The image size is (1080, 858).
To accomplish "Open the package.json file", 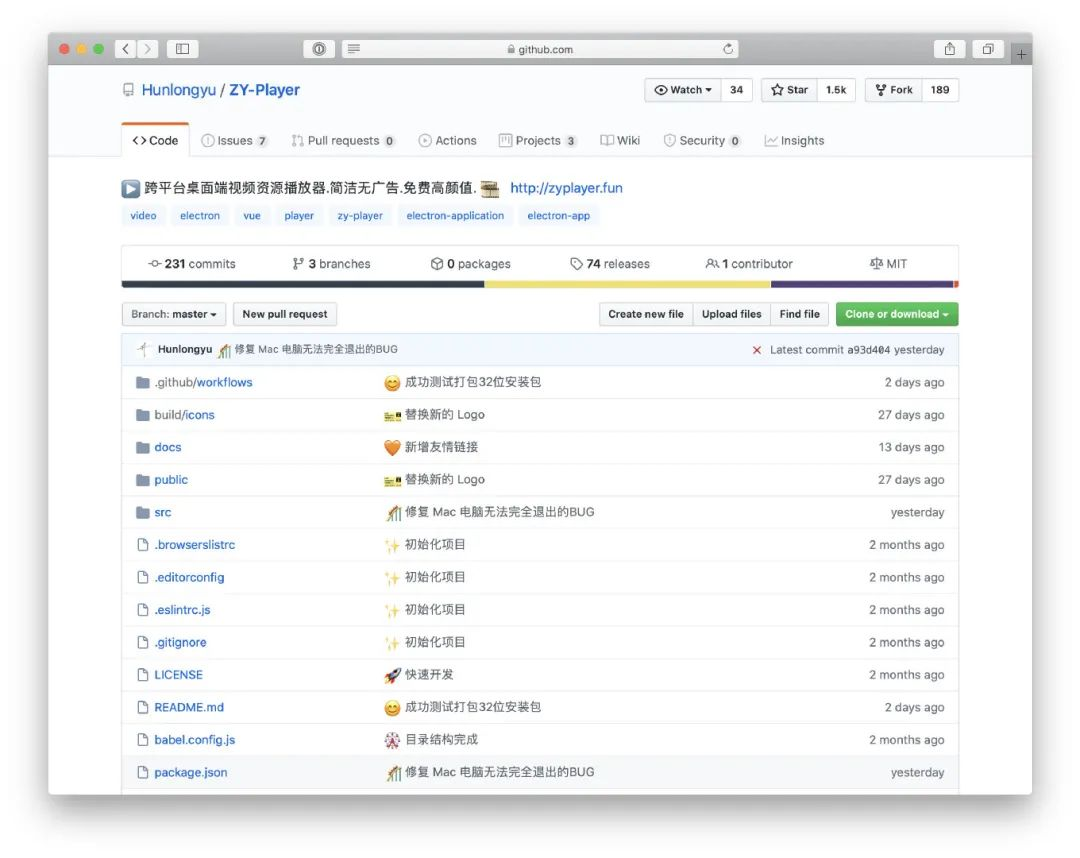I will click(x=190, y=773).
